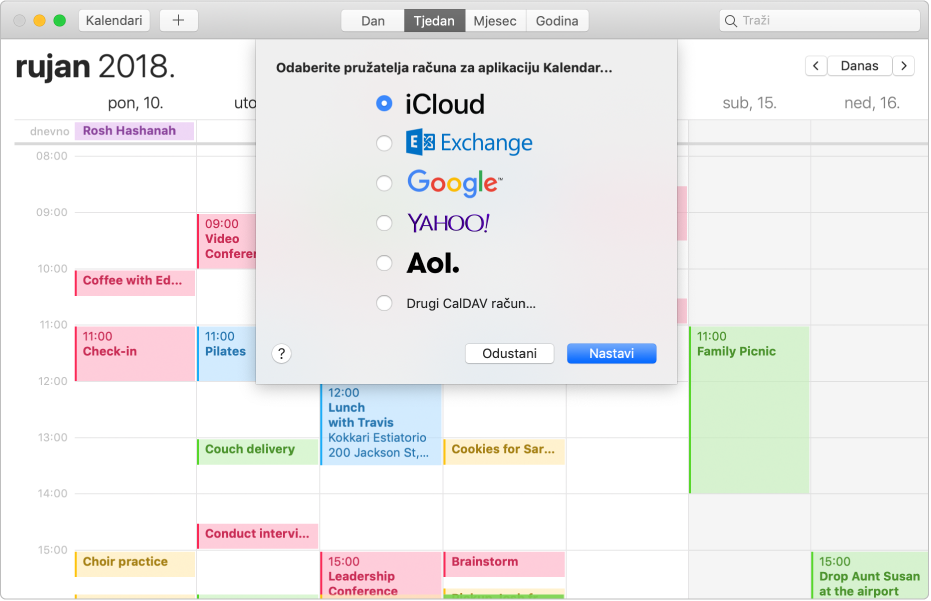This screenshot has width=931, height=601.
Task: Select the Google account option
Action: tap(384, 183)
